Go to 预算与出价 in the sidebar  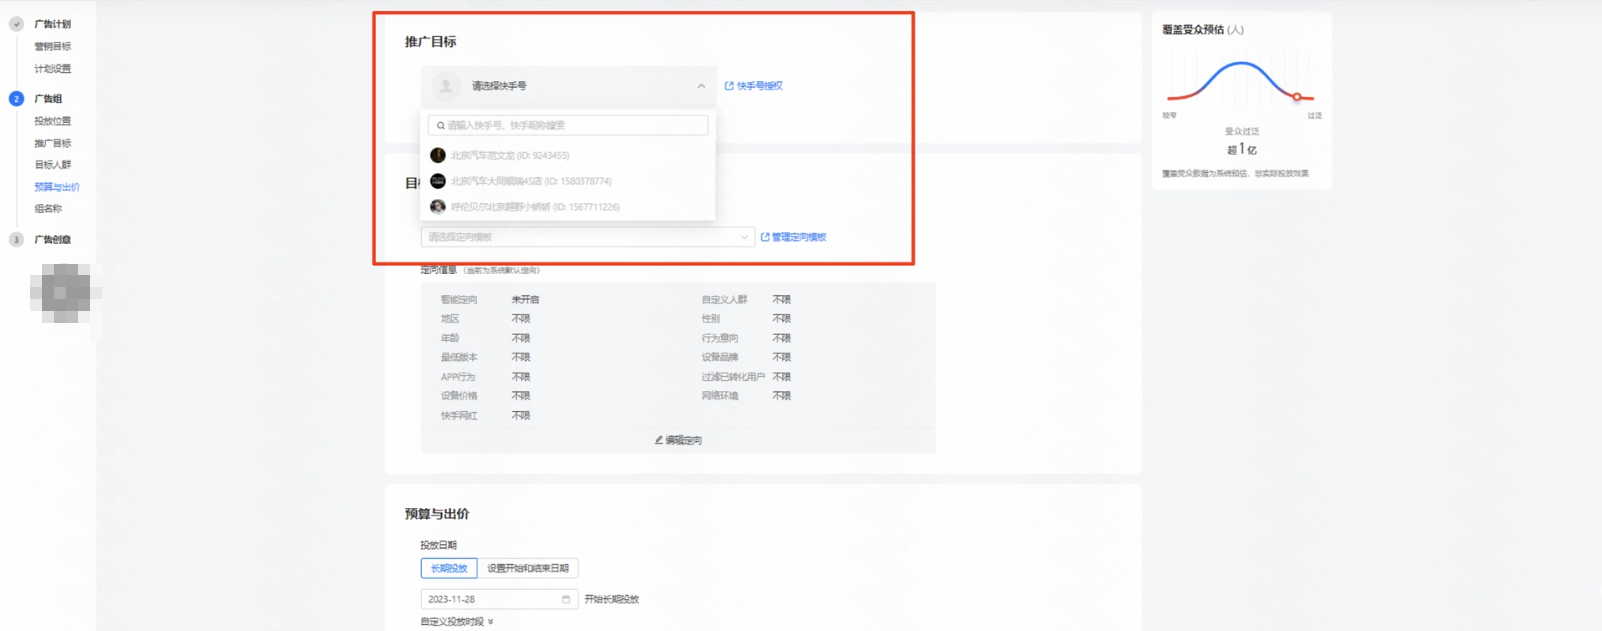coord(57,187)
